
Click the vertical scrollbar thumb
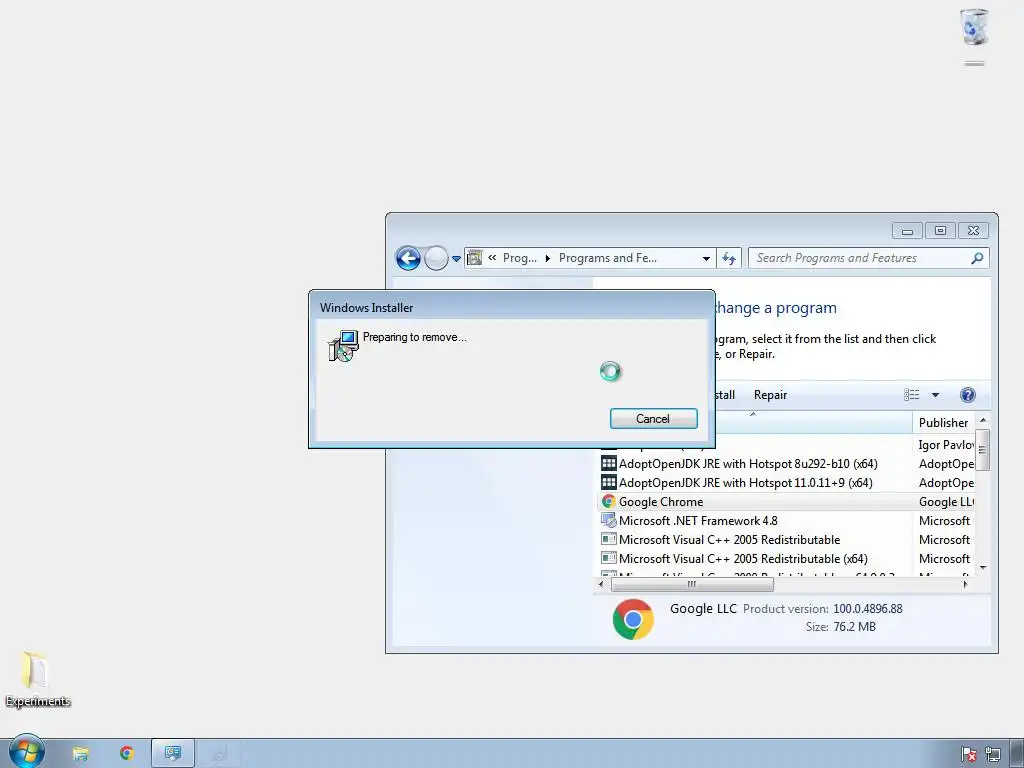983,449
